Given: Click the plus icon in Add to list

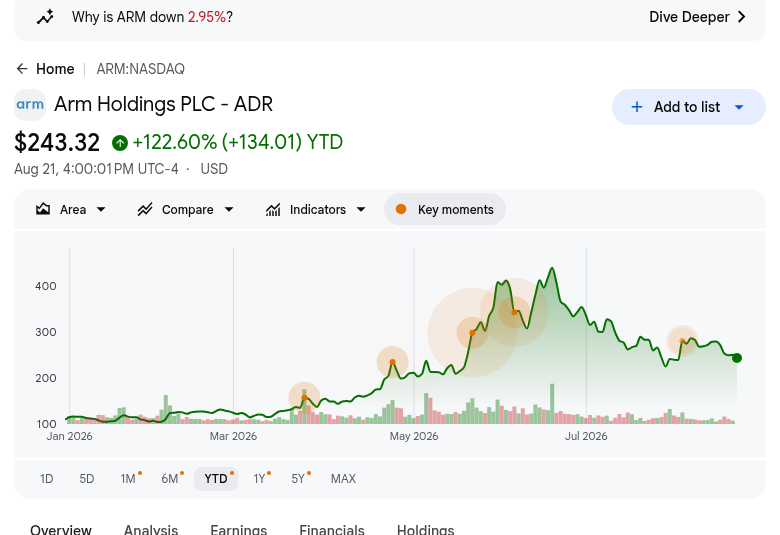Looking at the screenshot, I should click(x=637, y=107).
